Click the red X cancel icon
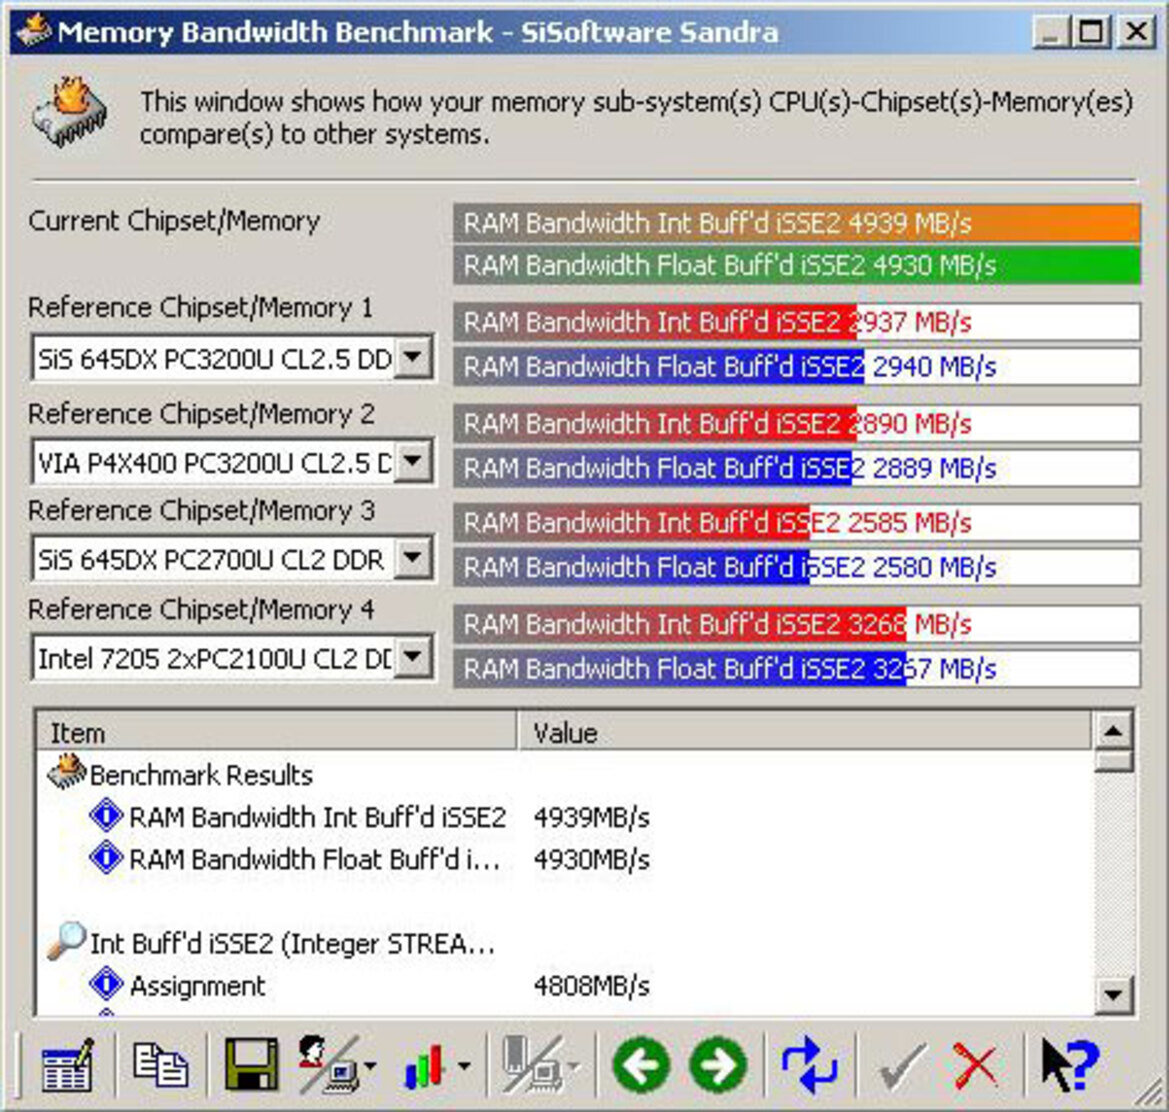The height and width of the screenshot is (1112, 1169). tap(975, 1066)
